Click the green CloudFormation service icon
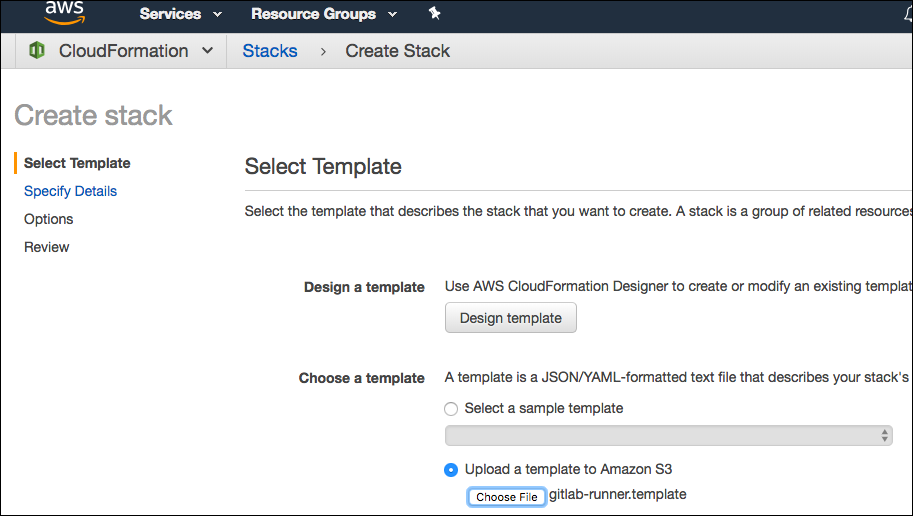 click(x=37, y=51)
